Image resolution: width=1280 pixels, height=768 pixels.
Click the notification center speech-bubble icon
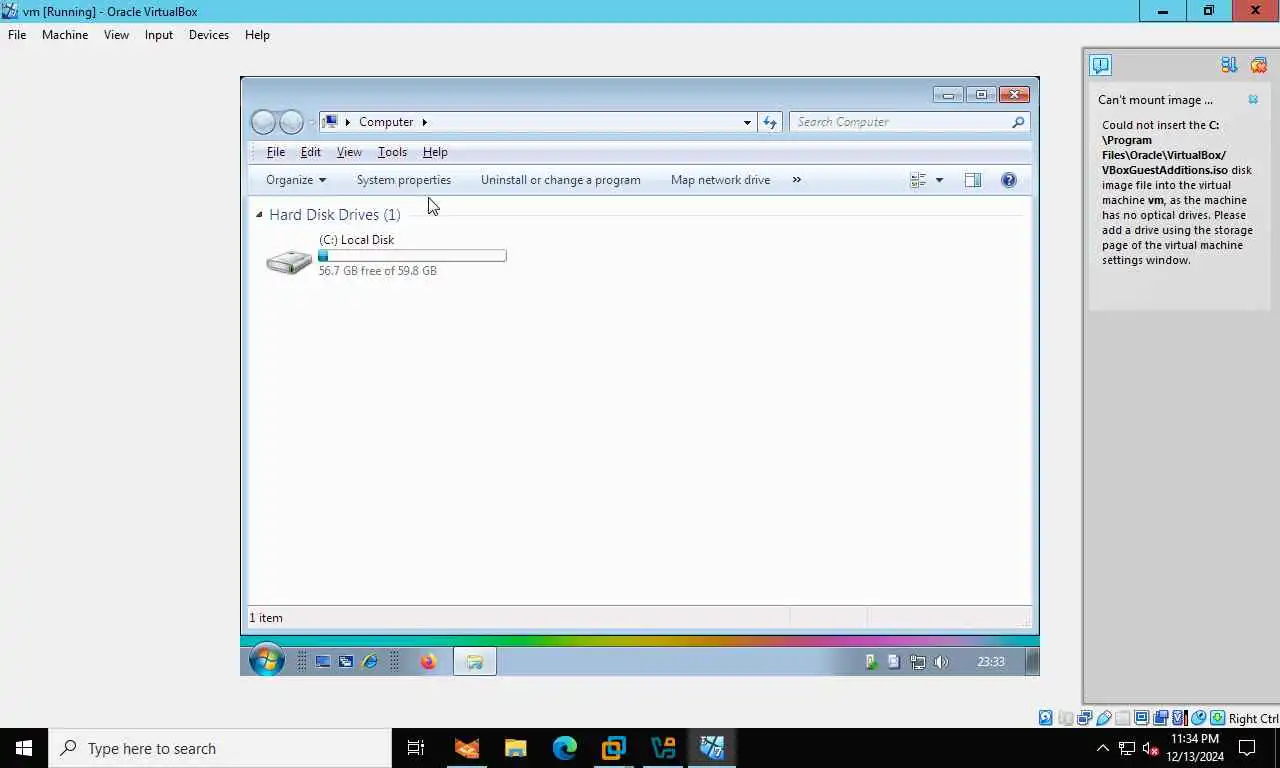(1100, 65)
